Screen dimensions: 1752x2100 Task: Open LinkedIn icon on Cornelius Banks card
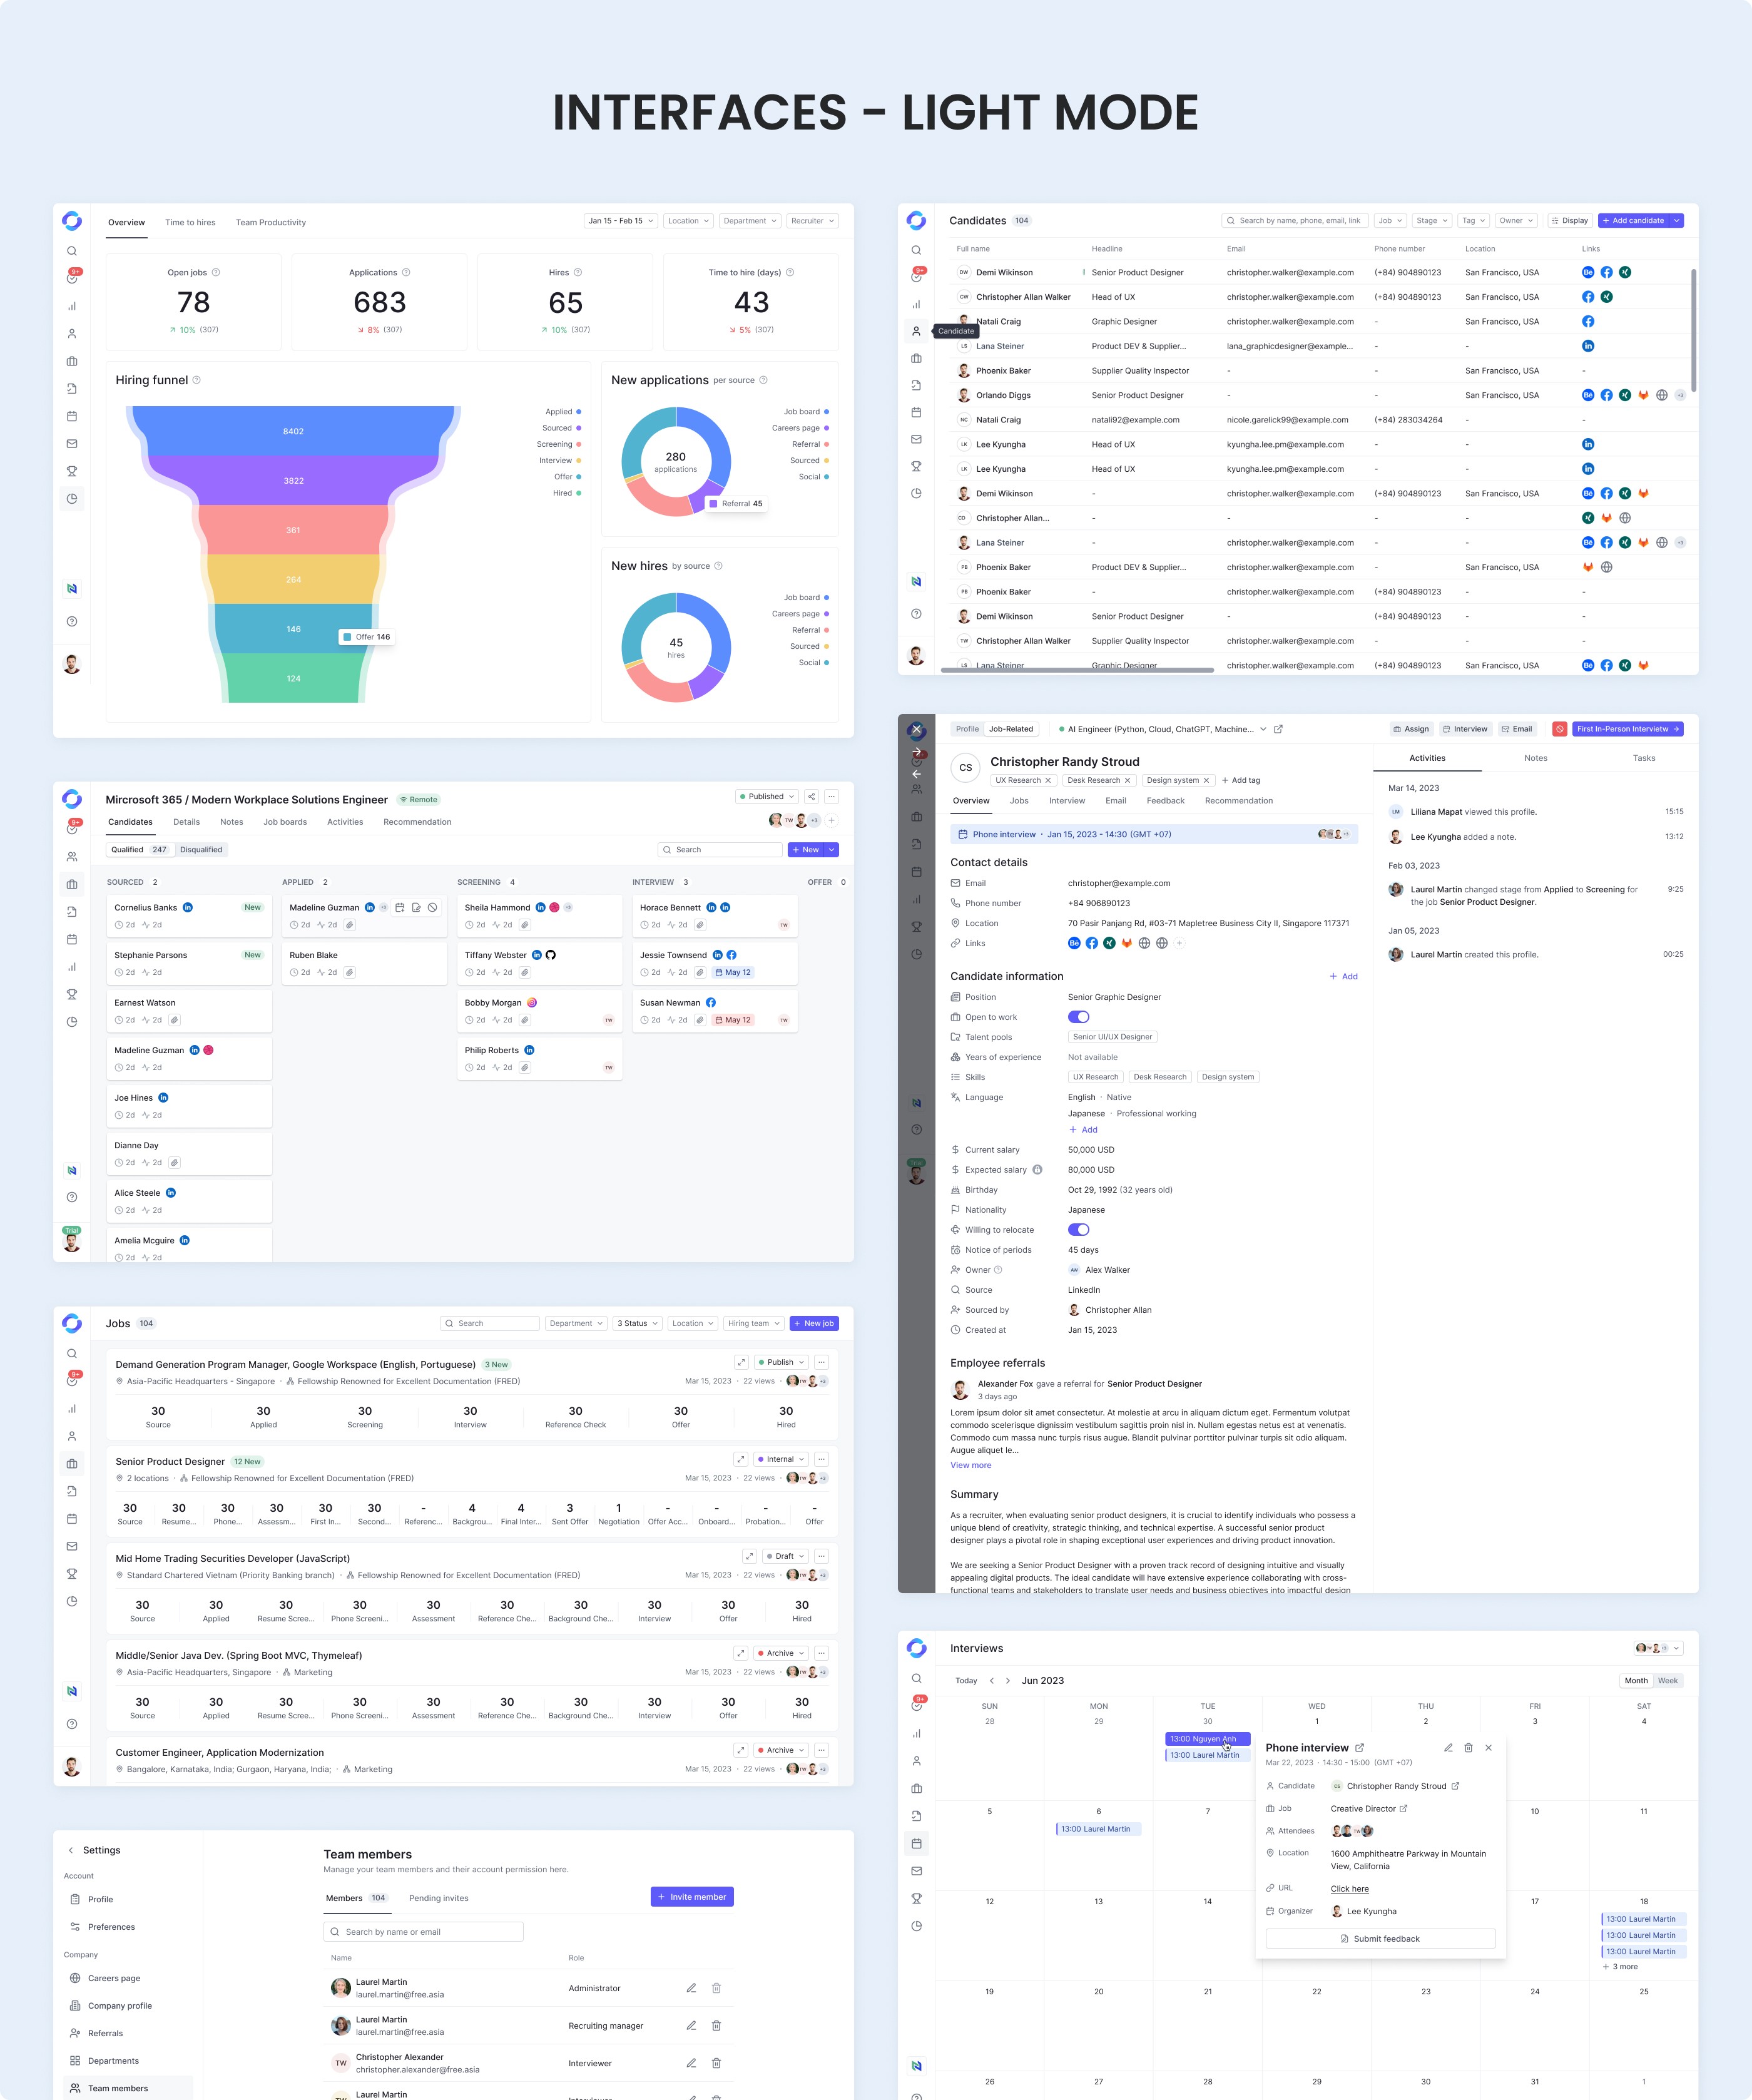[x=188, y=908]
